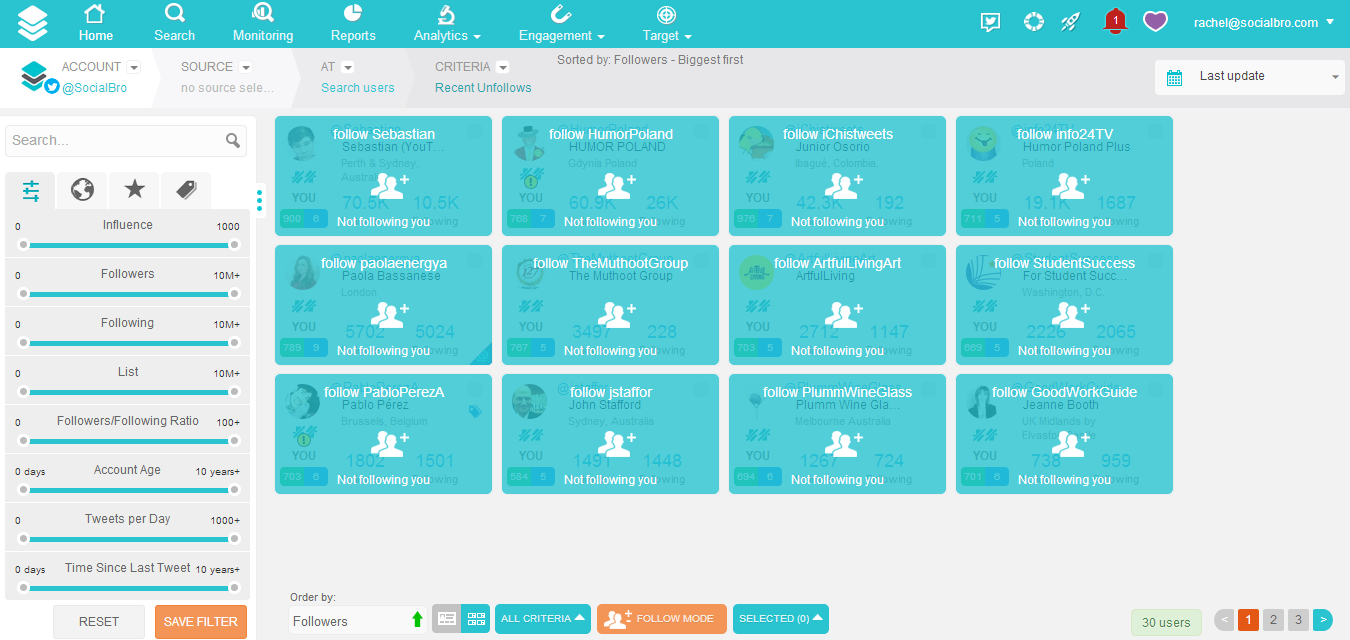
Task: Go to the Home page
Action: 96,24
